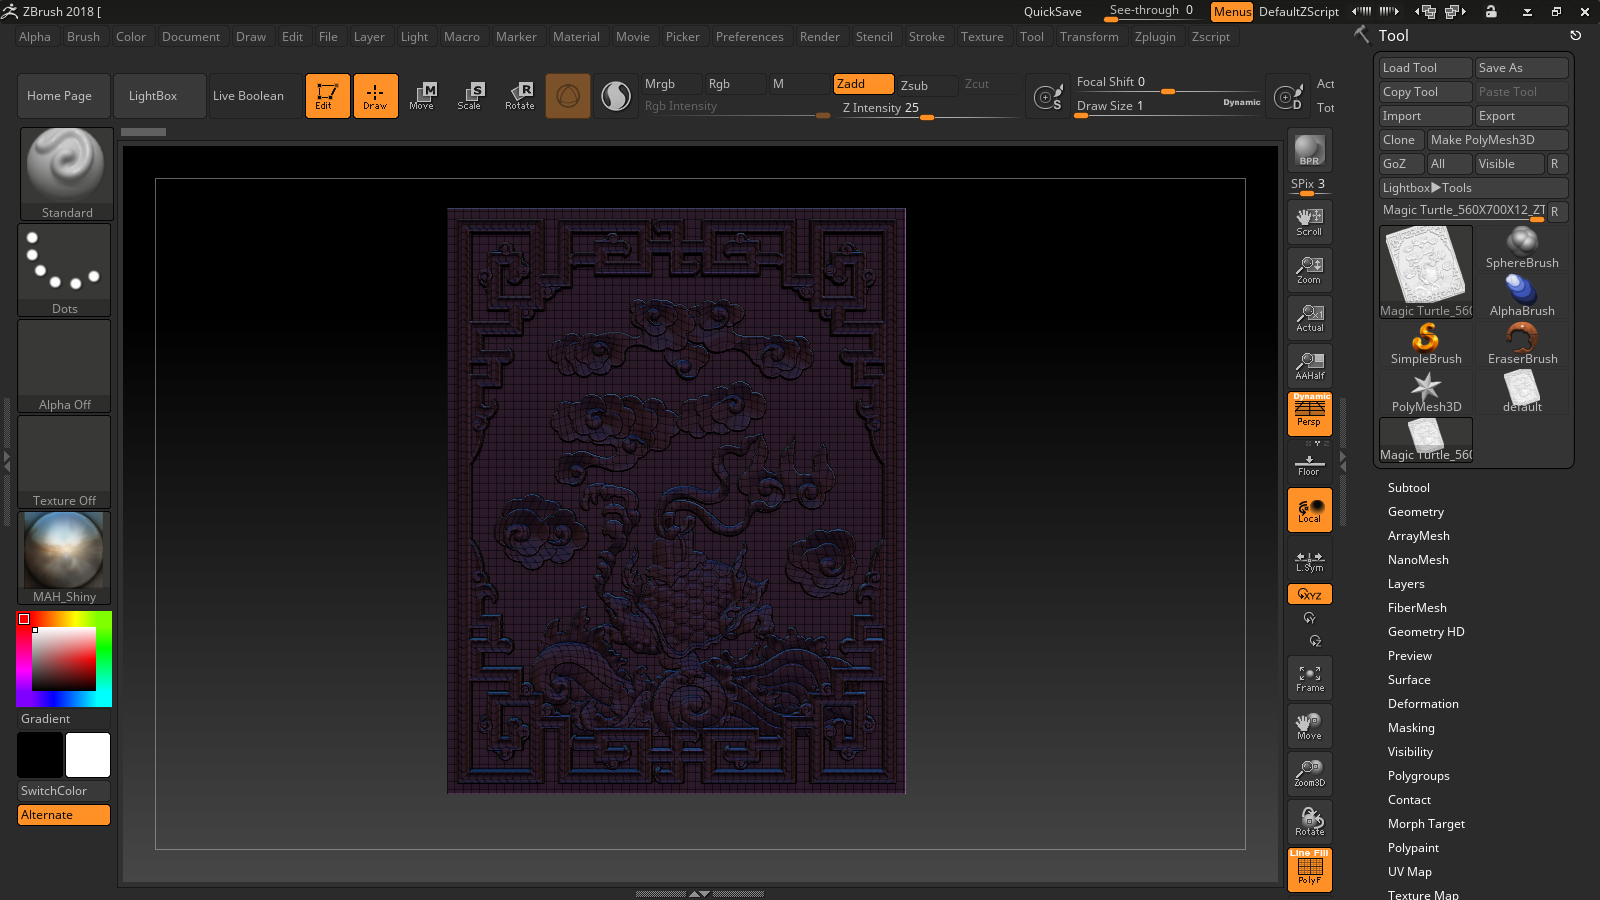
Task: Select the Frame tool on the right shelf
Action: click(1309, 677)
